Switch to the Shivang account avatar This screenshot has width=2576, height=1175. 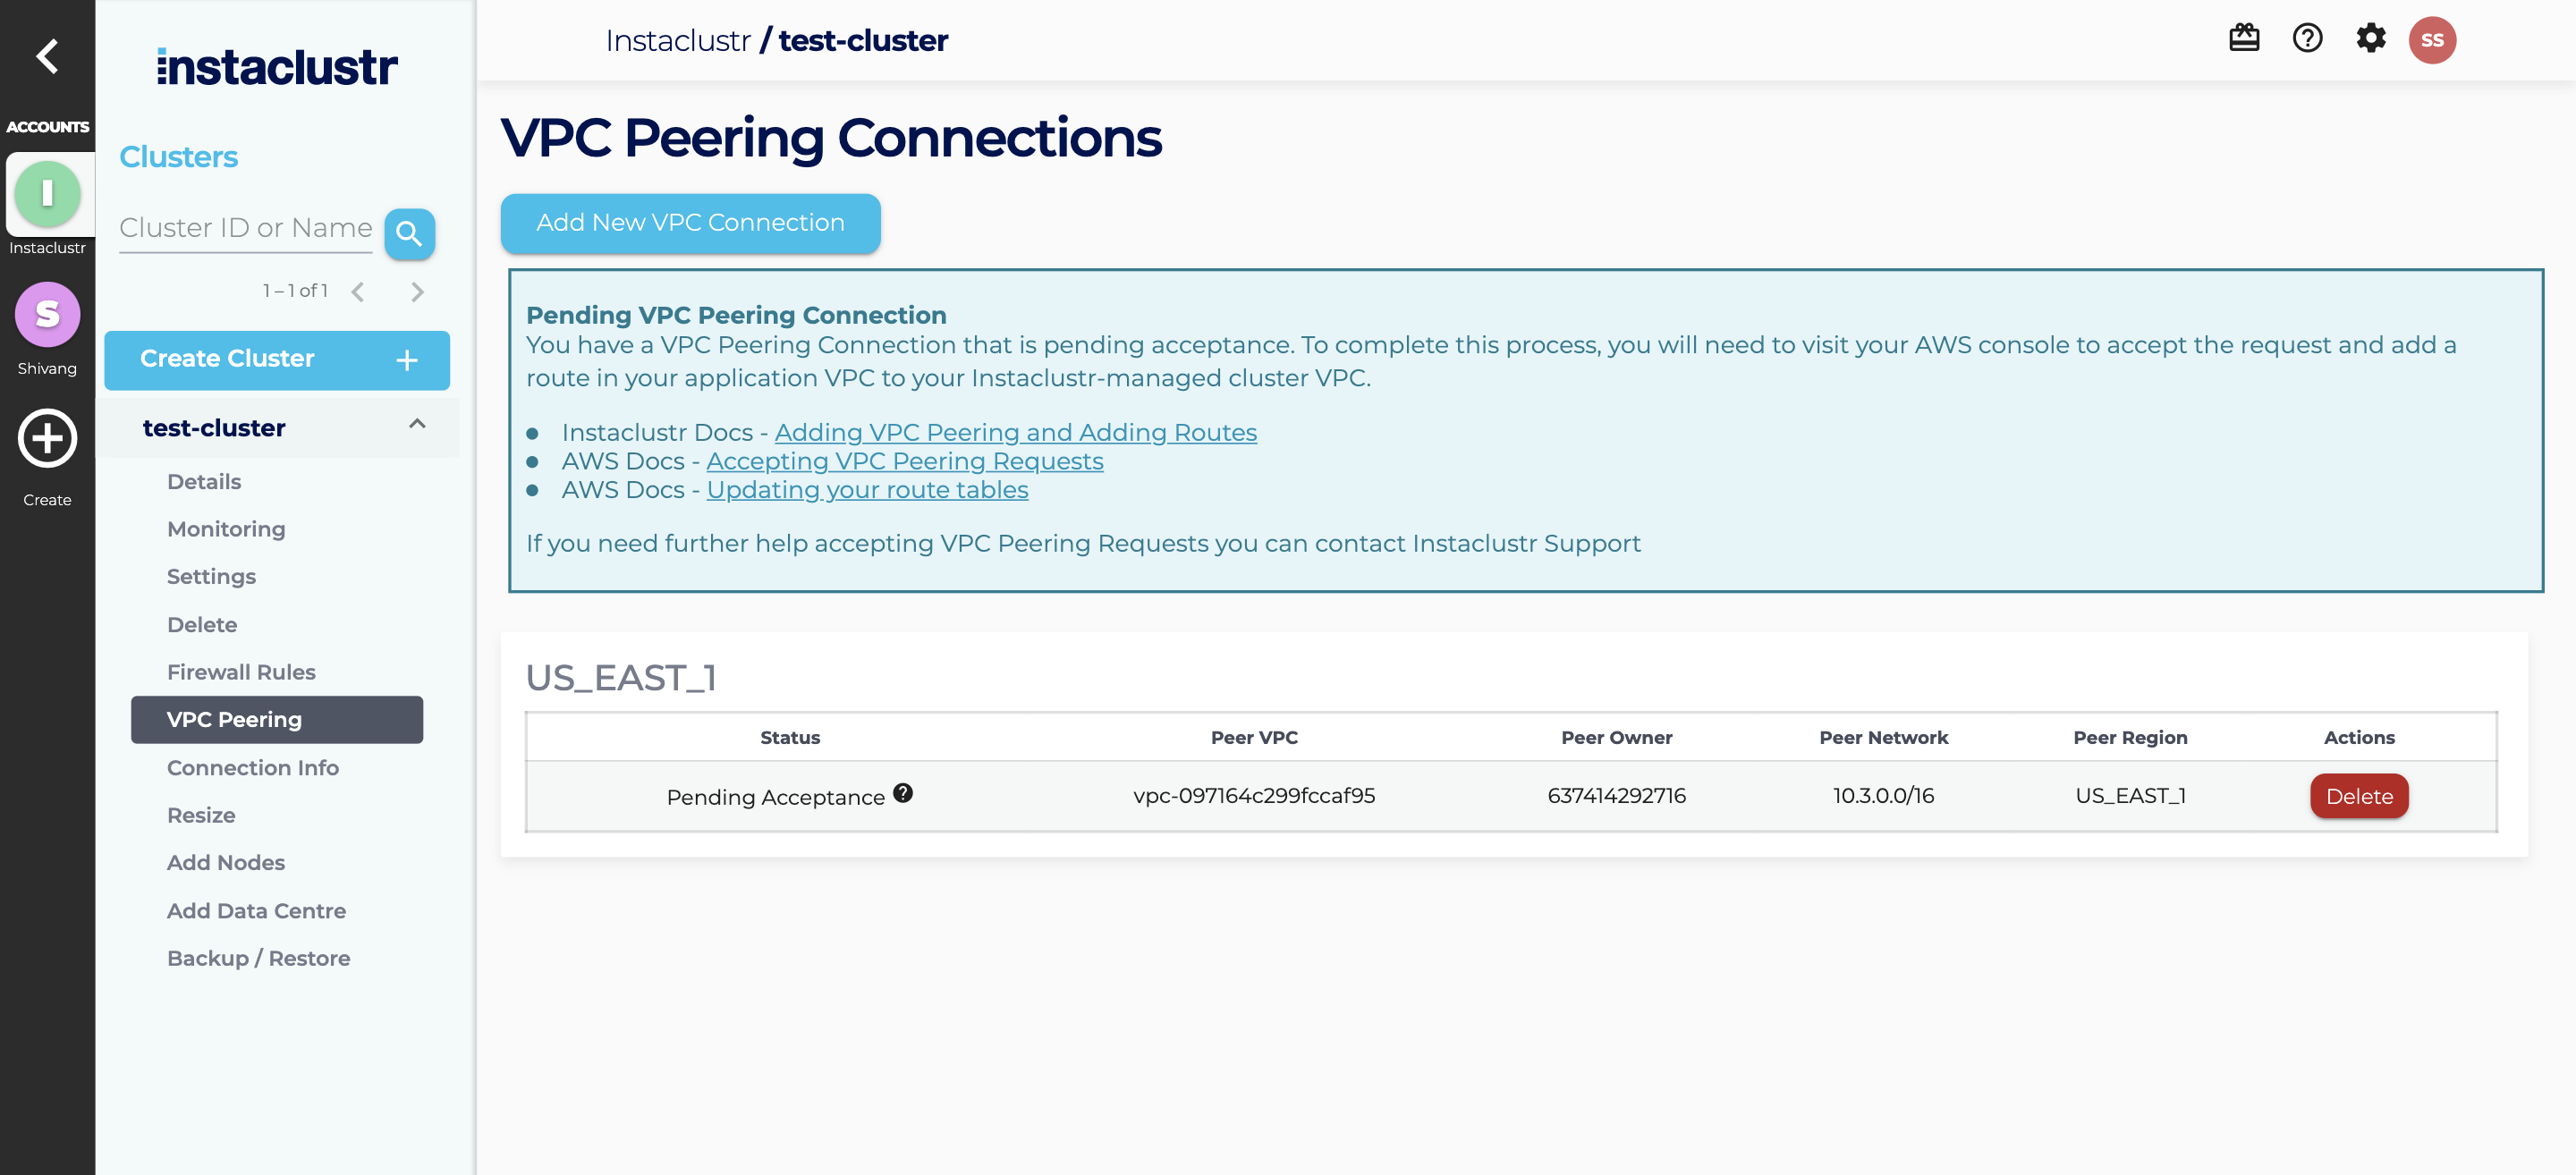(x=47, y=314)
